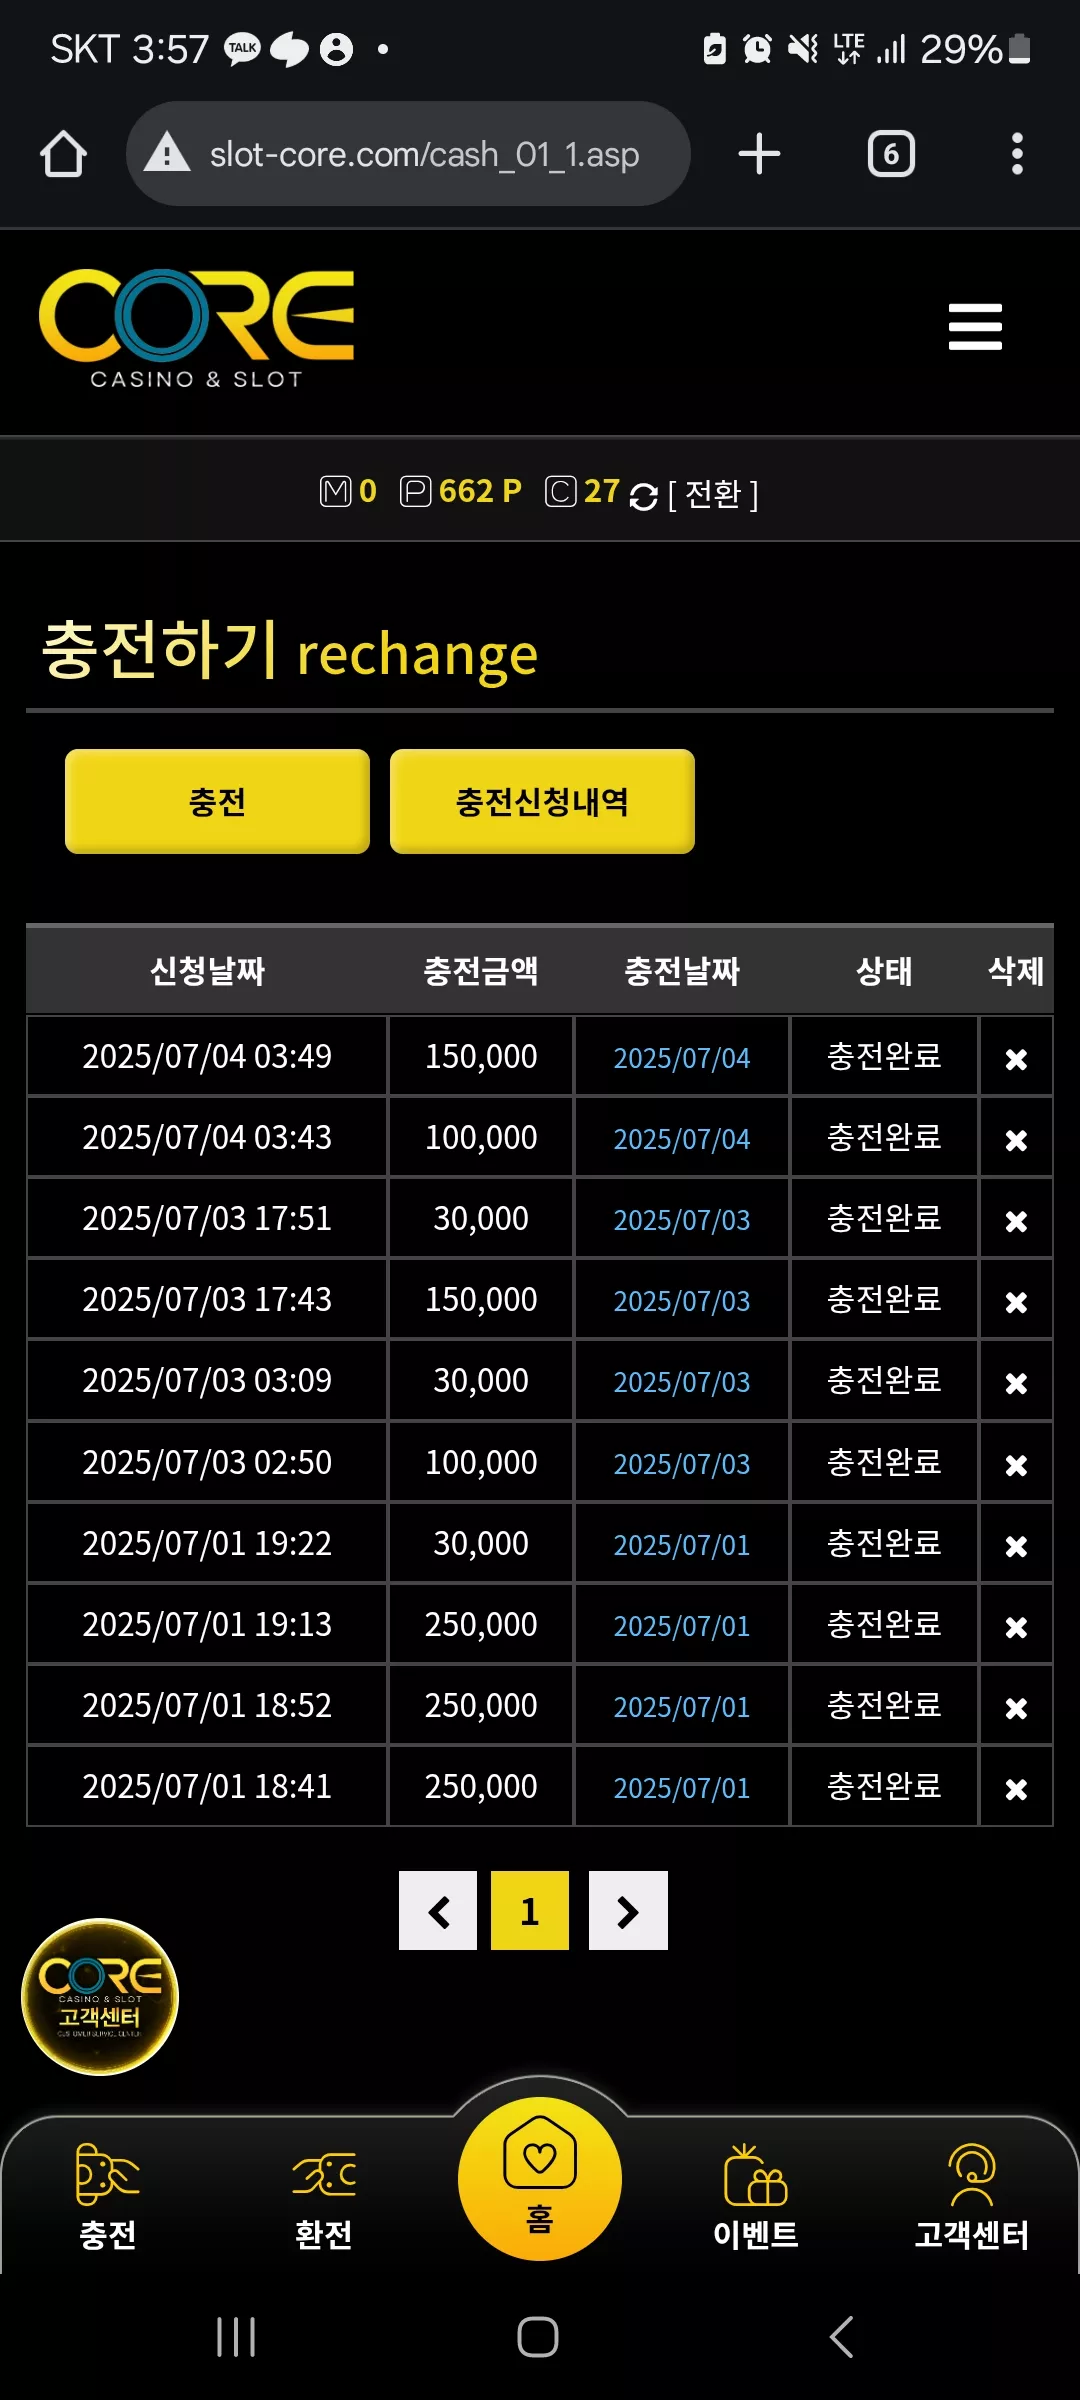Tap the slot-core.com address bar
This screenshot has width=1080, height=2400.
tap(408, 154)
